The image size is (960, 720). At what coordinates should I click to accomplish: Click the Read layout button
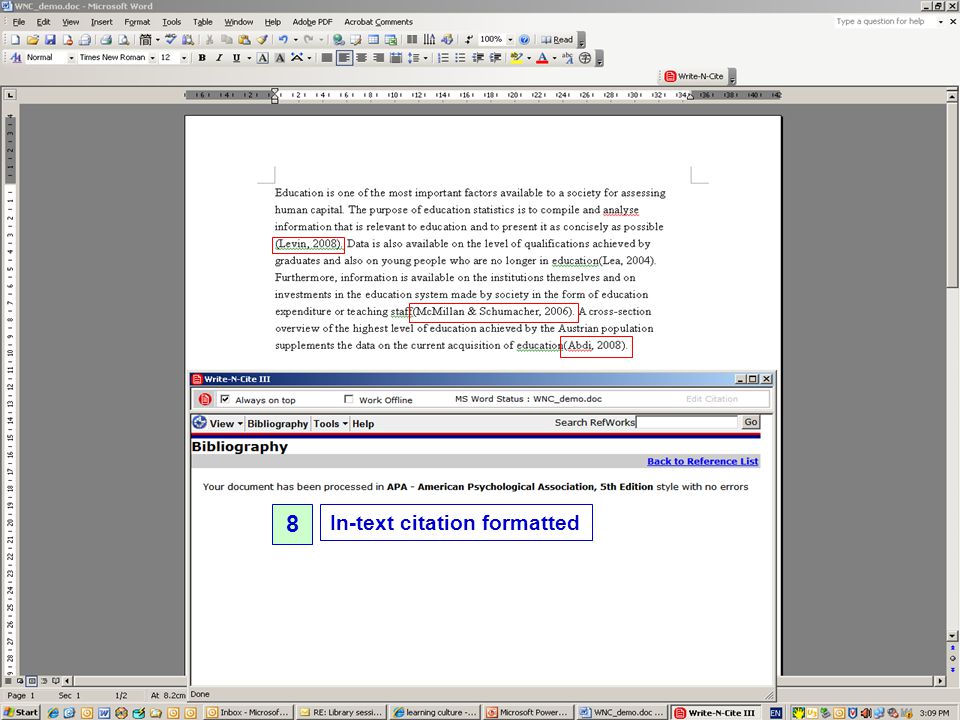(x=557, y=40)
